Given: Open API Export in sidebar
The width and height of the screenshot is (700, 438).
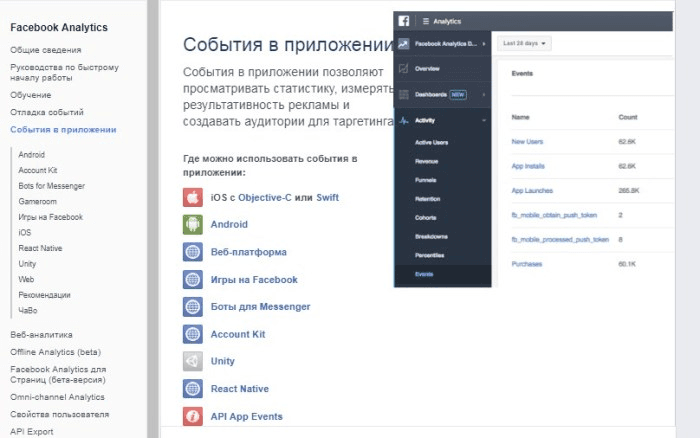Looking at the screenshot, I should (31, 432).
